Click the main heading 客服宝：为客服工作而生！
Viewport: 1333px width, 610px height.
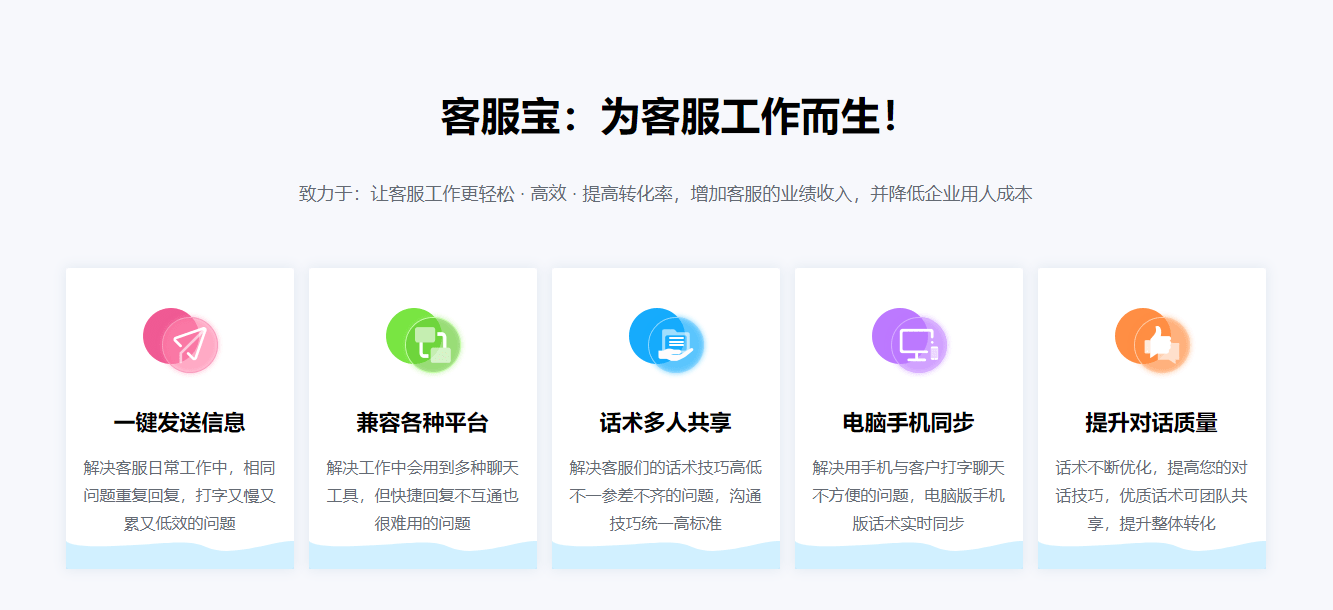[670, 118]
